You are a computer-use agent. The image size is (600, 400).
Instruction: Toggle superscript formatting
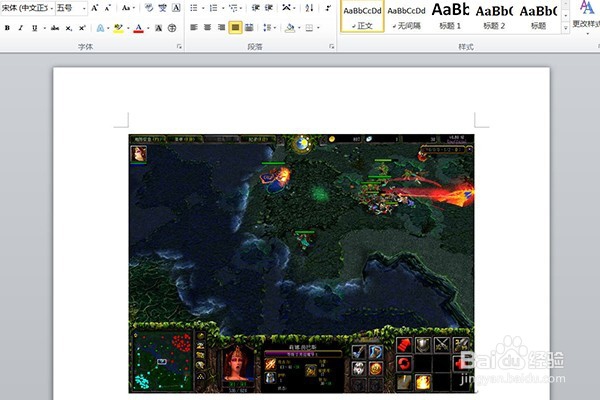(82, 28)
